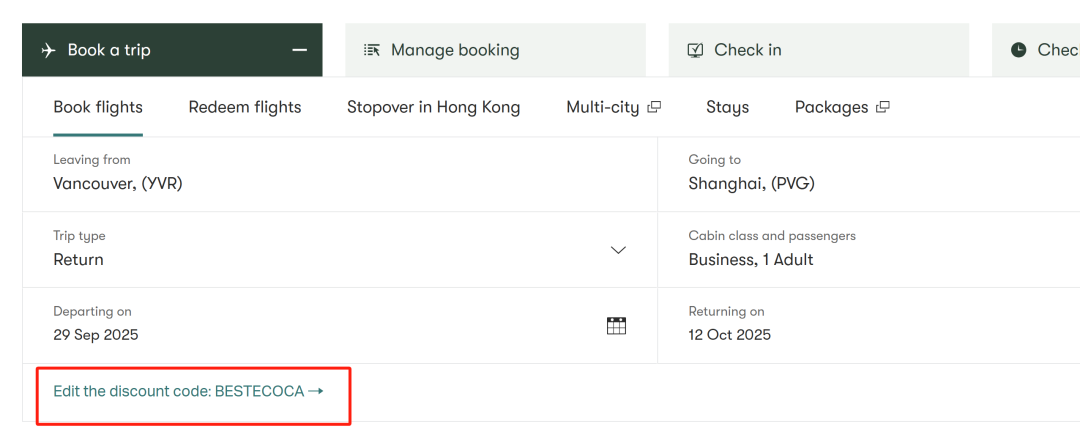1080x437 pixels.
Task: Click the Check in tab label
Action: [x=748, y=50]
